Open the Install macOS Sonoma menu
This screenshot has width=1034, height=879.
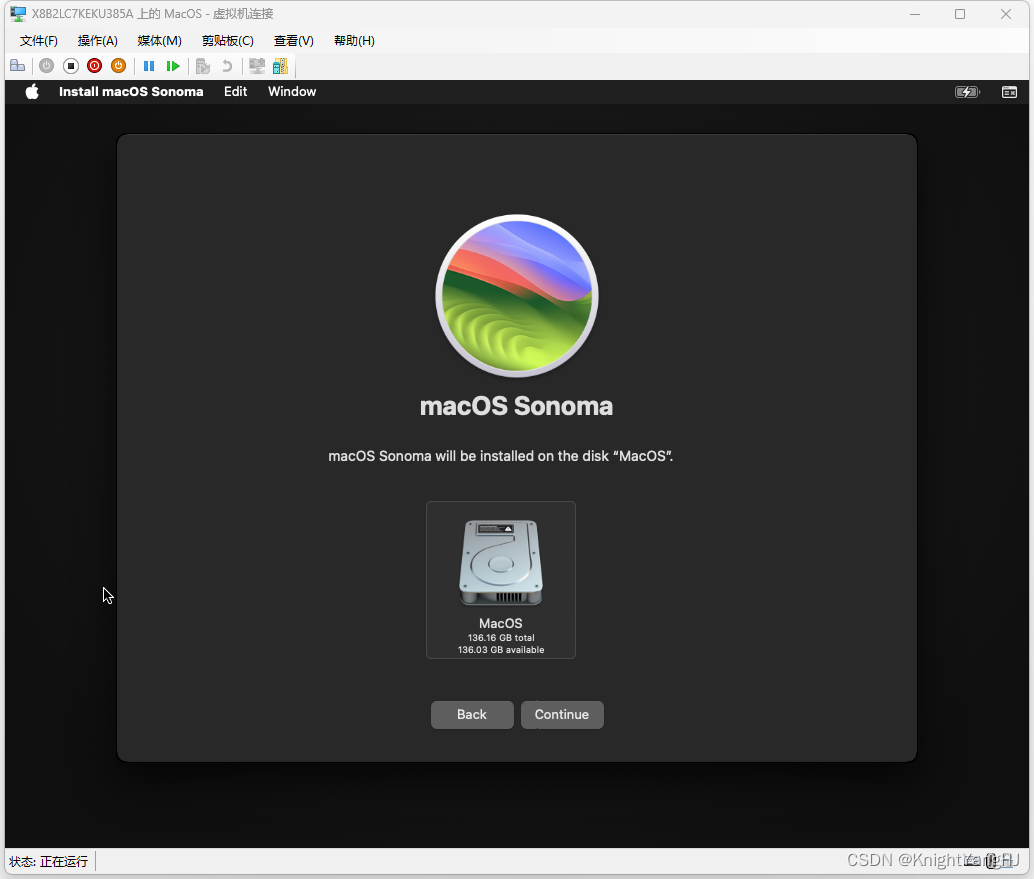click(131, 92)
